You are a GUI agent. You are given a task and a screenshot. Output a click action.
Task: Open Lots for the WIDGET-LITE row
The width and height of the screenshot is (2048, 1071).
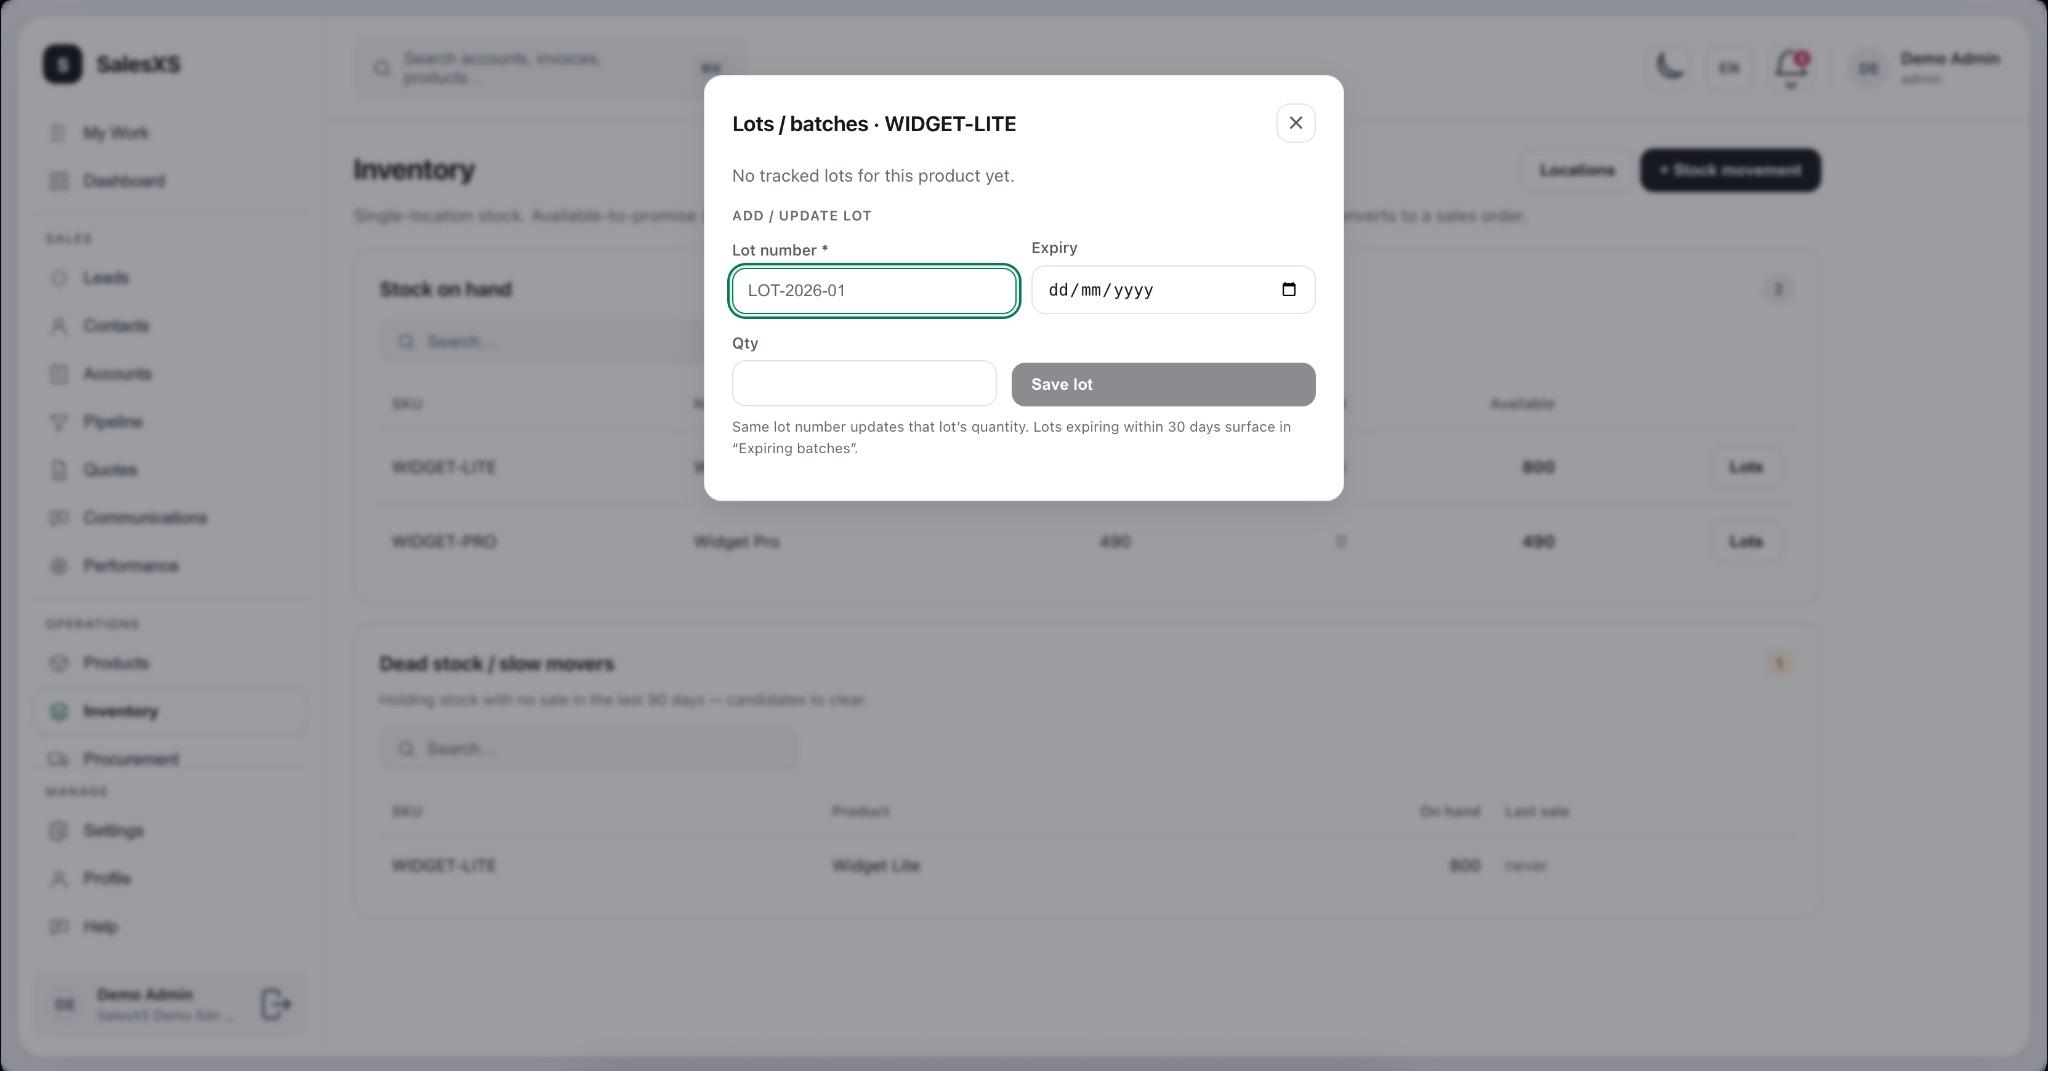(x=1745, y=467)
